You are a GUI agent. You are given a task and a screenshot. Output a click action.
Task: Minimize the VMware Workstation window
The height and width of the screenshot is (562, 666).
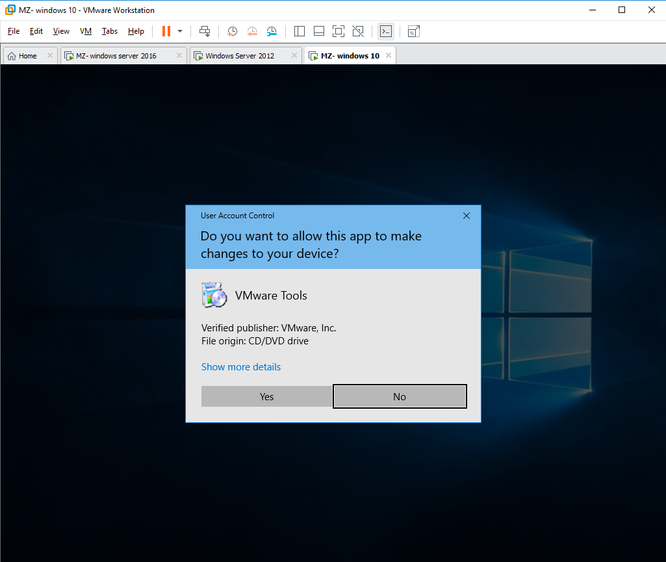[593, 10]
